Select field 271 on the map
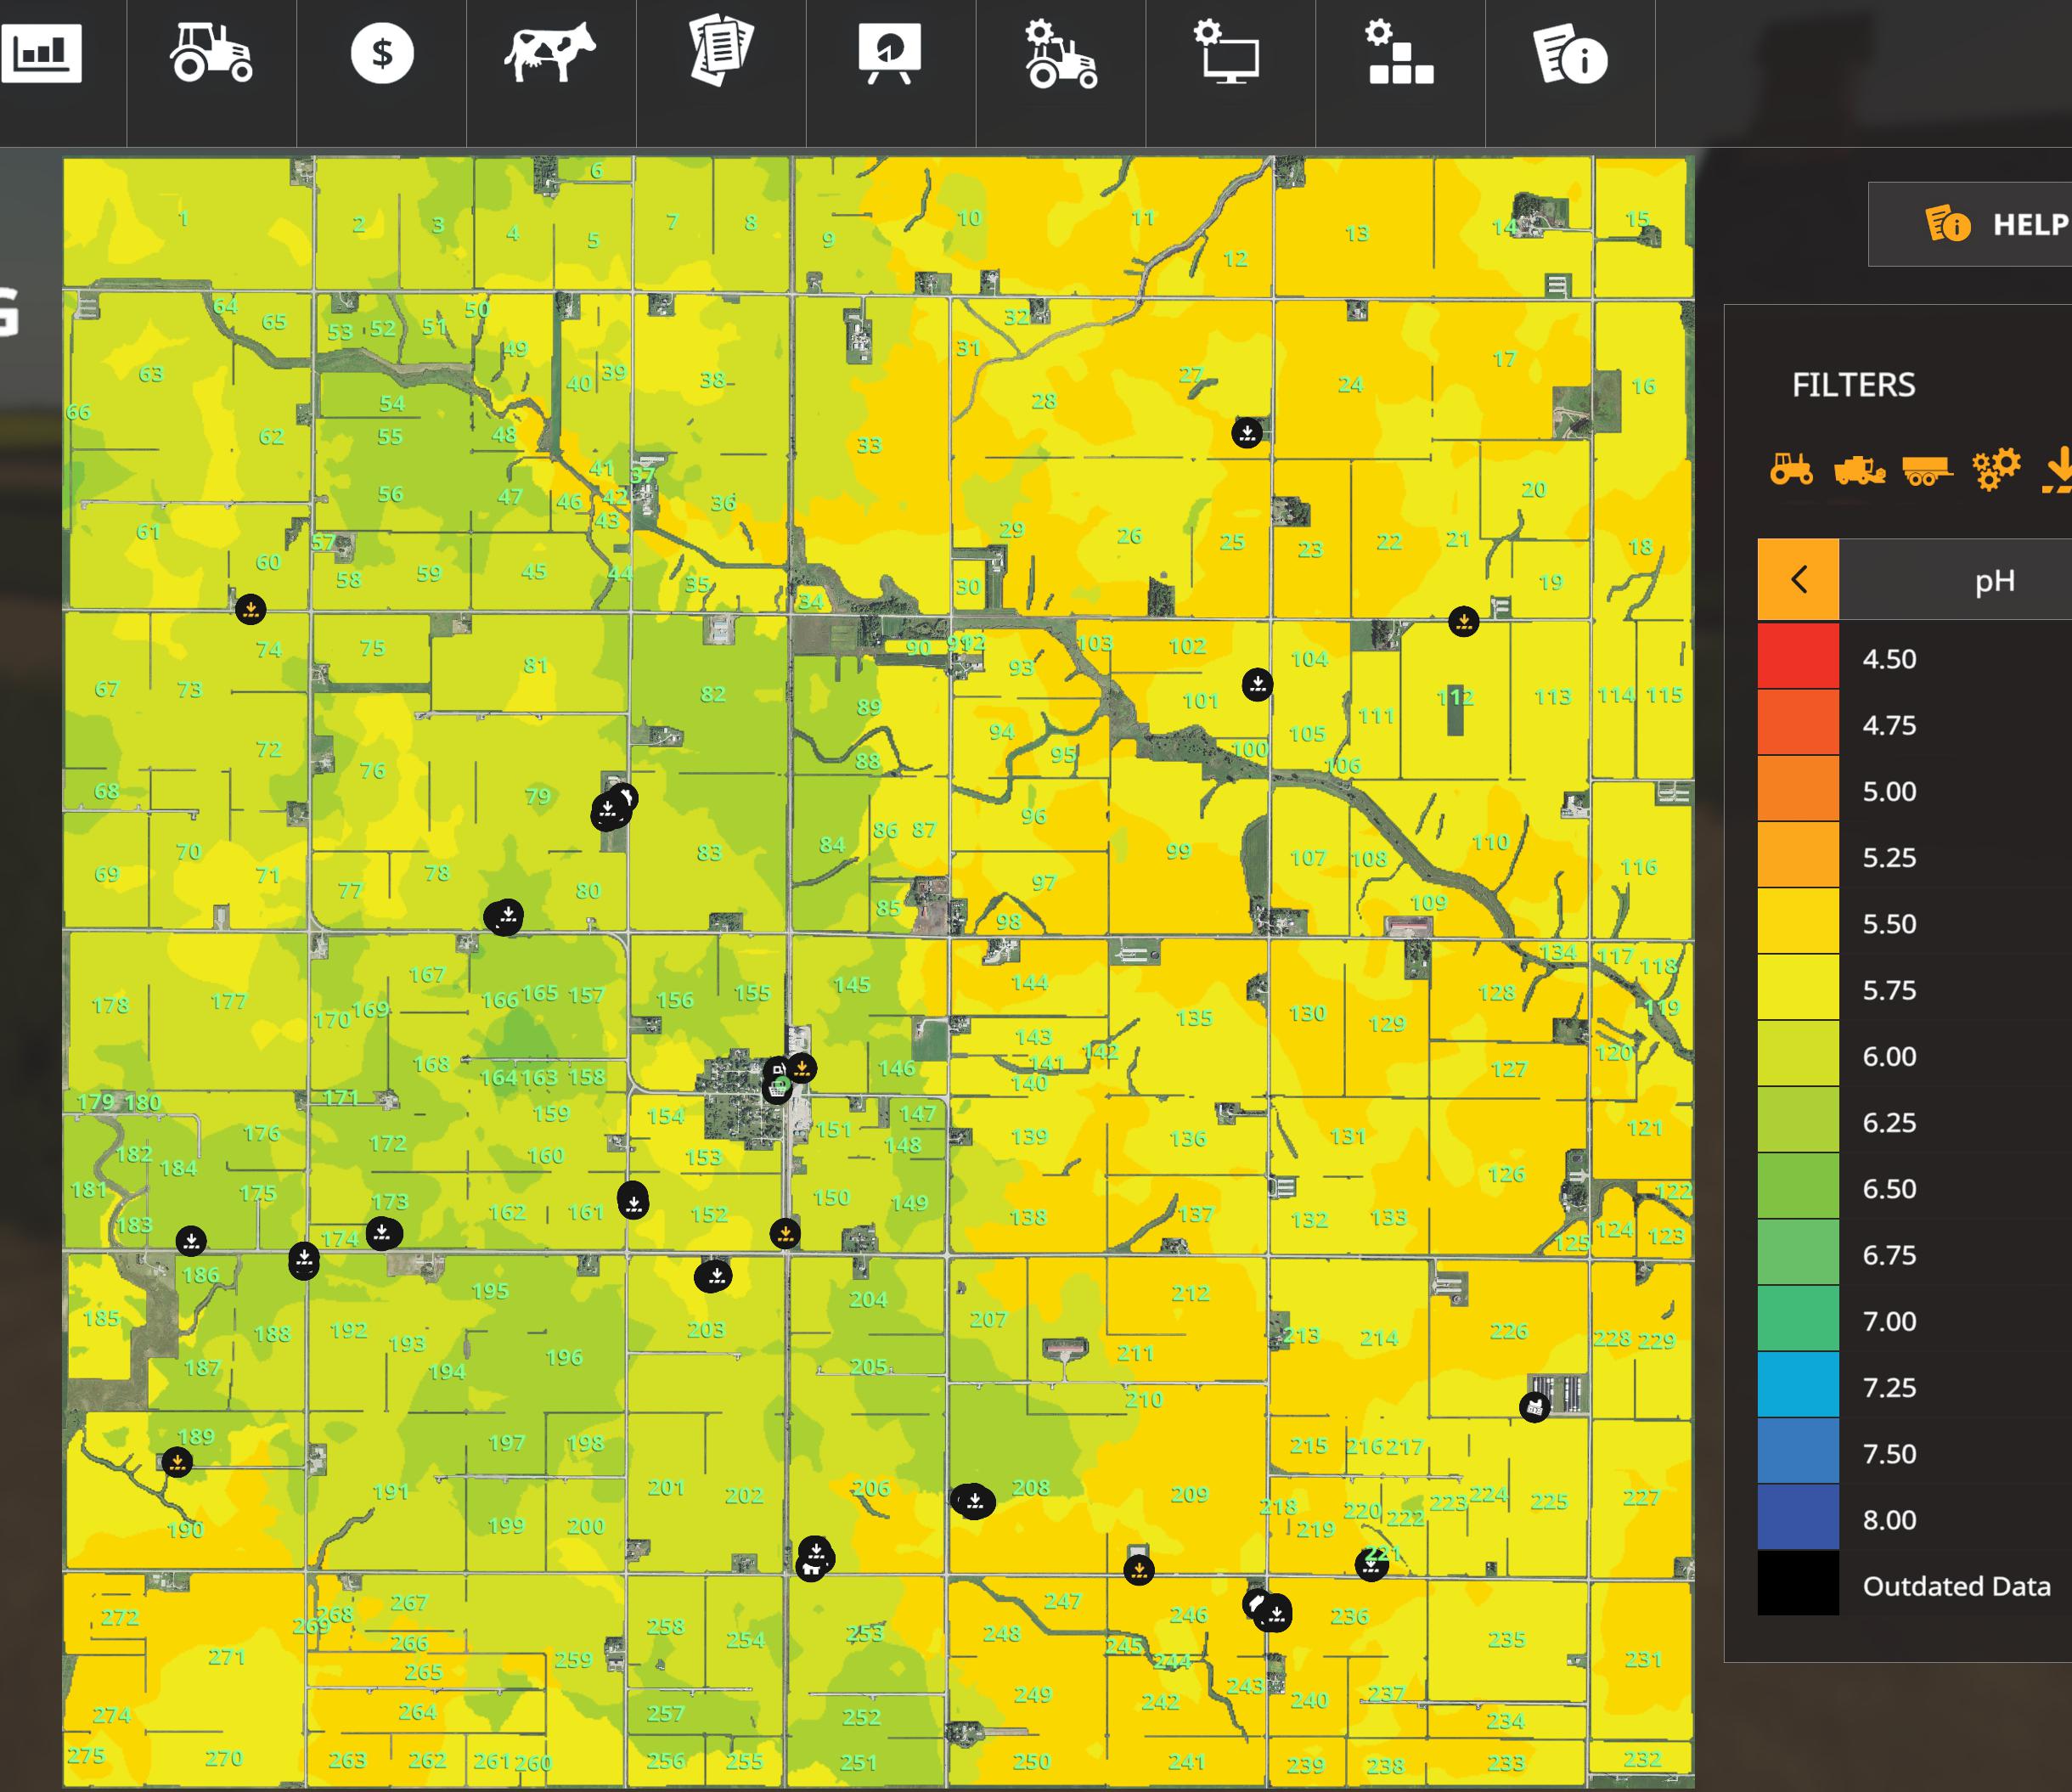This screenshot has width=2072, height=1792. click(227, 1657)
